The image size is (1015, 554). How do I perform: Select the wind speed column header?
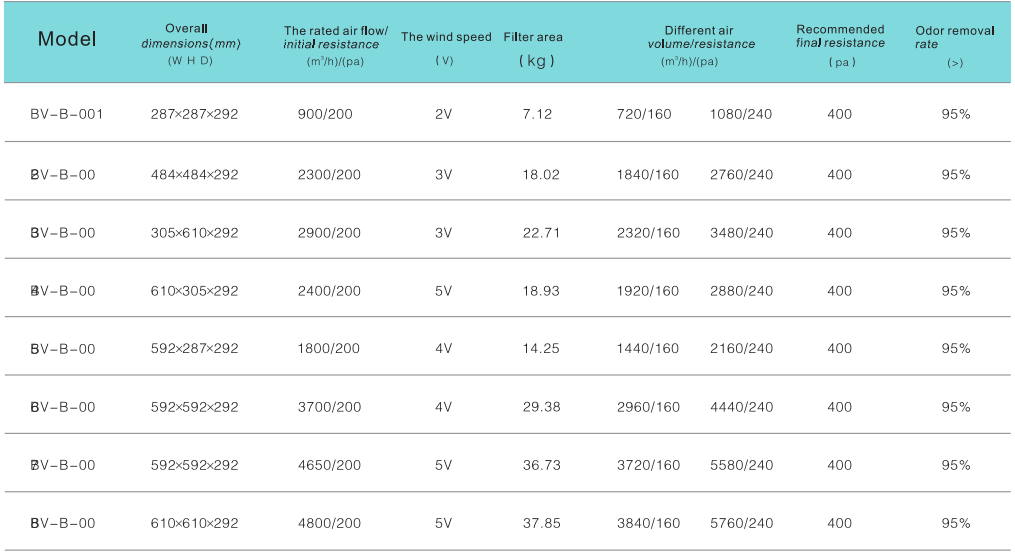point(446,38)
